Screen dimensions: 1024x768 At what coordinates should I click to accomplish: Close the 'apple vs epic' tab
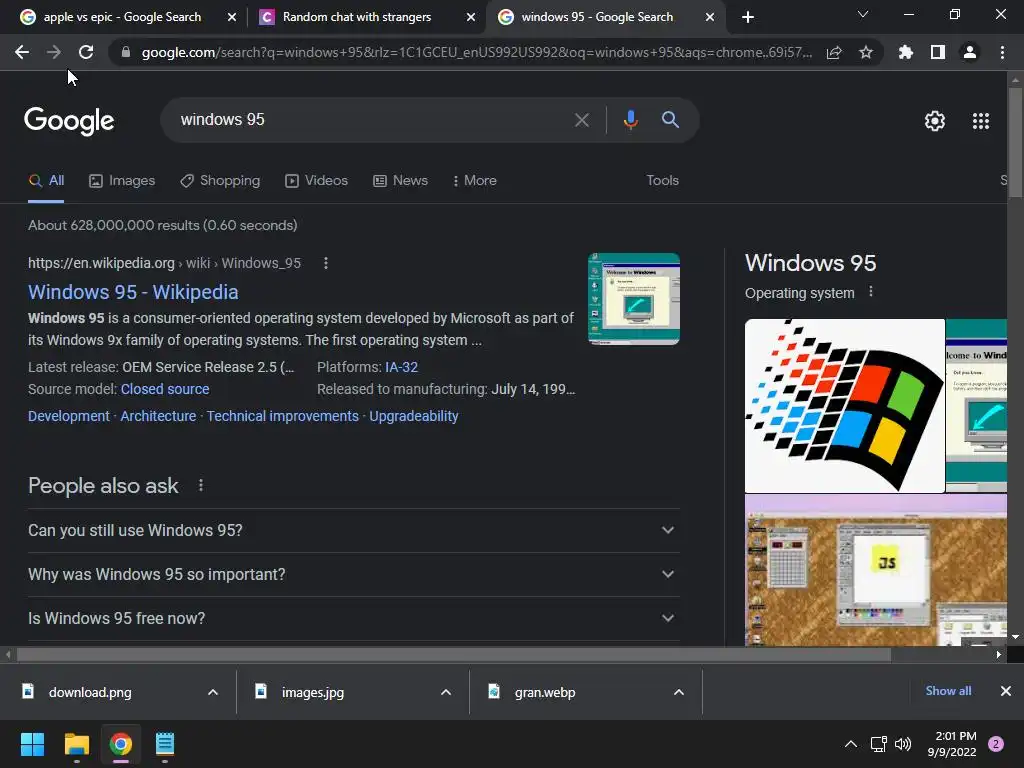point(232,17)
